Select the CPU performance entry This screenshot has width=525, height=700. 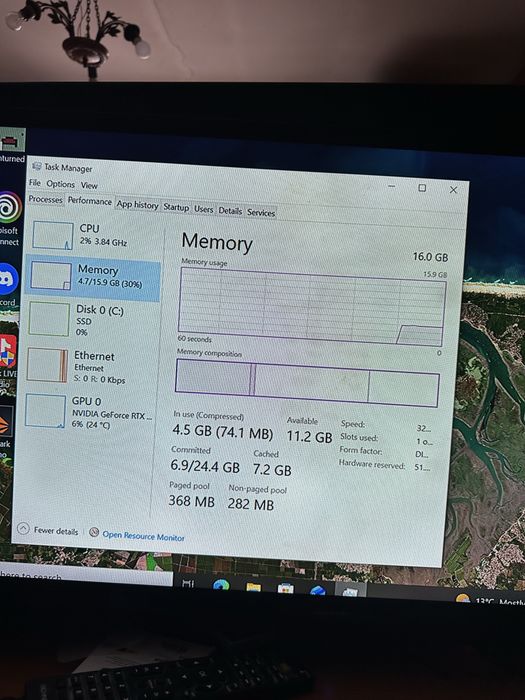pyautogui.click(x=96, y=236)
